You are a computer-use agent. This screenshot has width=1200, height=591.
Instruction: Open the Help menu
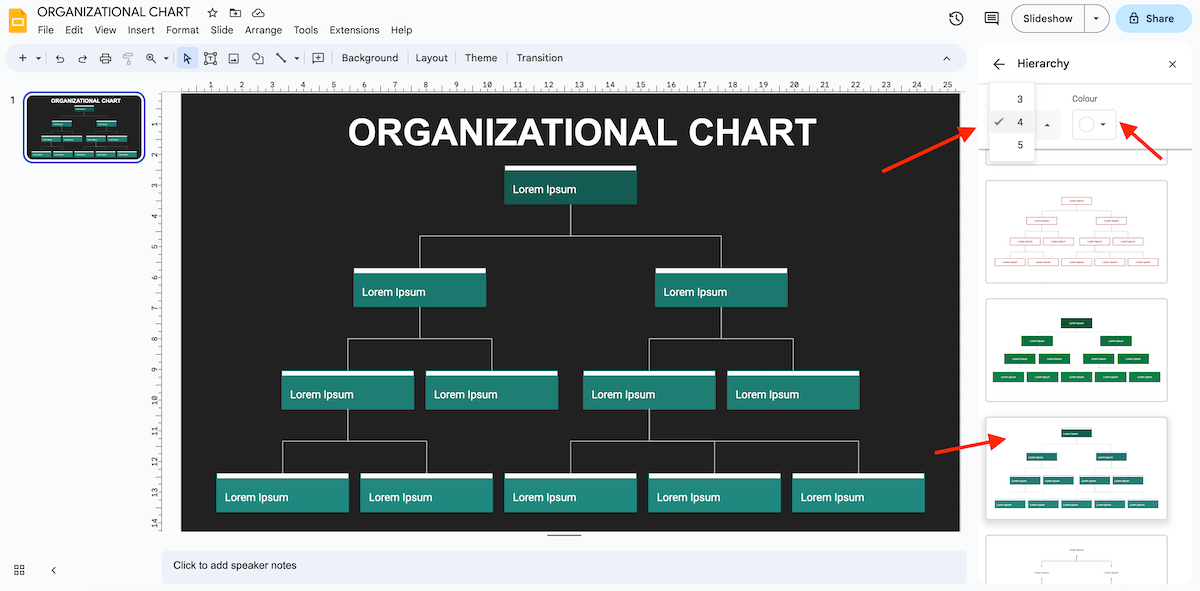(401, 30)
